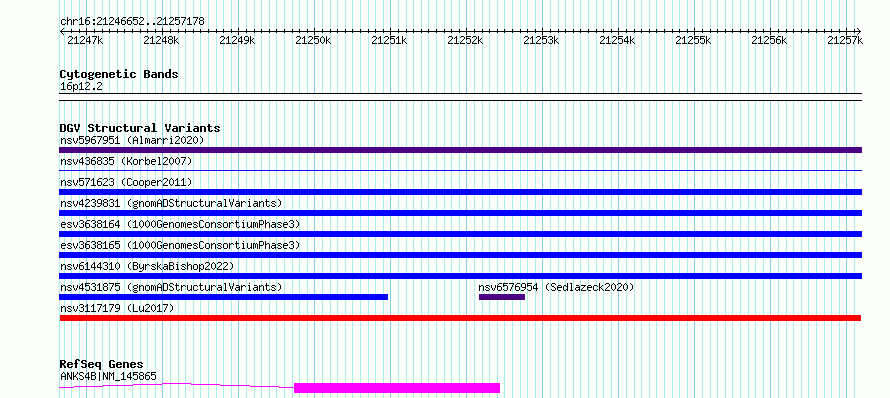
Task: Open the nsv3117179 (Lu2017) label
Action: click(x=117, y=308)
